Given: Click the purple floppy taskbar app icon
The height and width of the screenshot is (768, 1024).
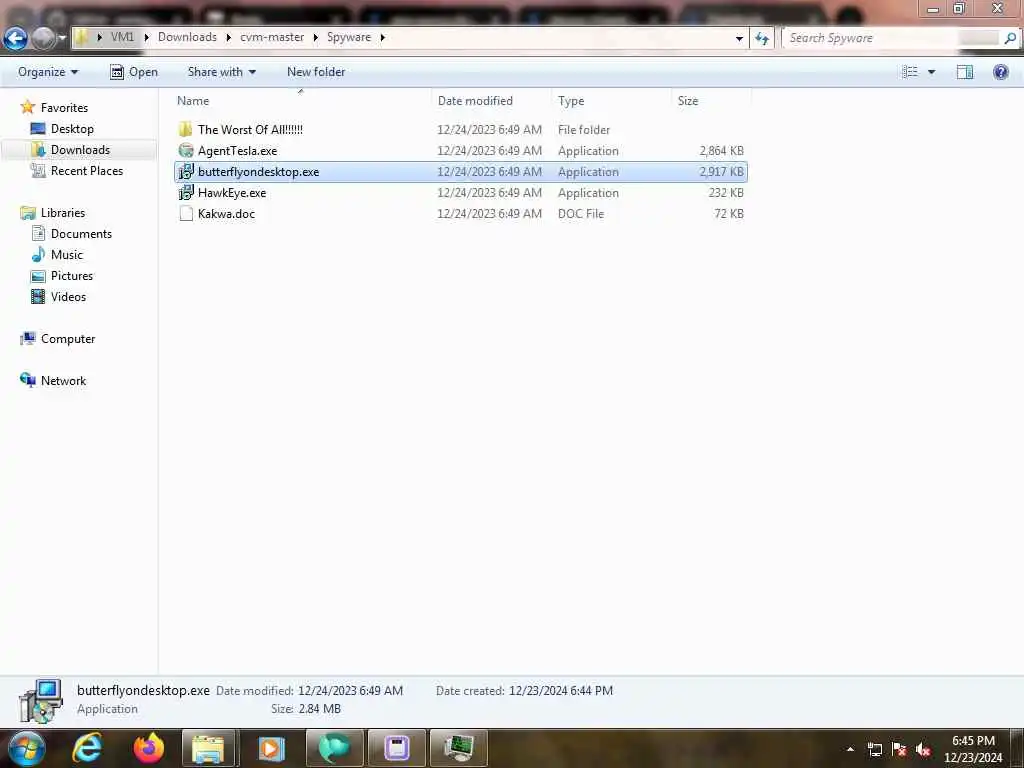Looking at the screenshot, I should tap(396, 748).
